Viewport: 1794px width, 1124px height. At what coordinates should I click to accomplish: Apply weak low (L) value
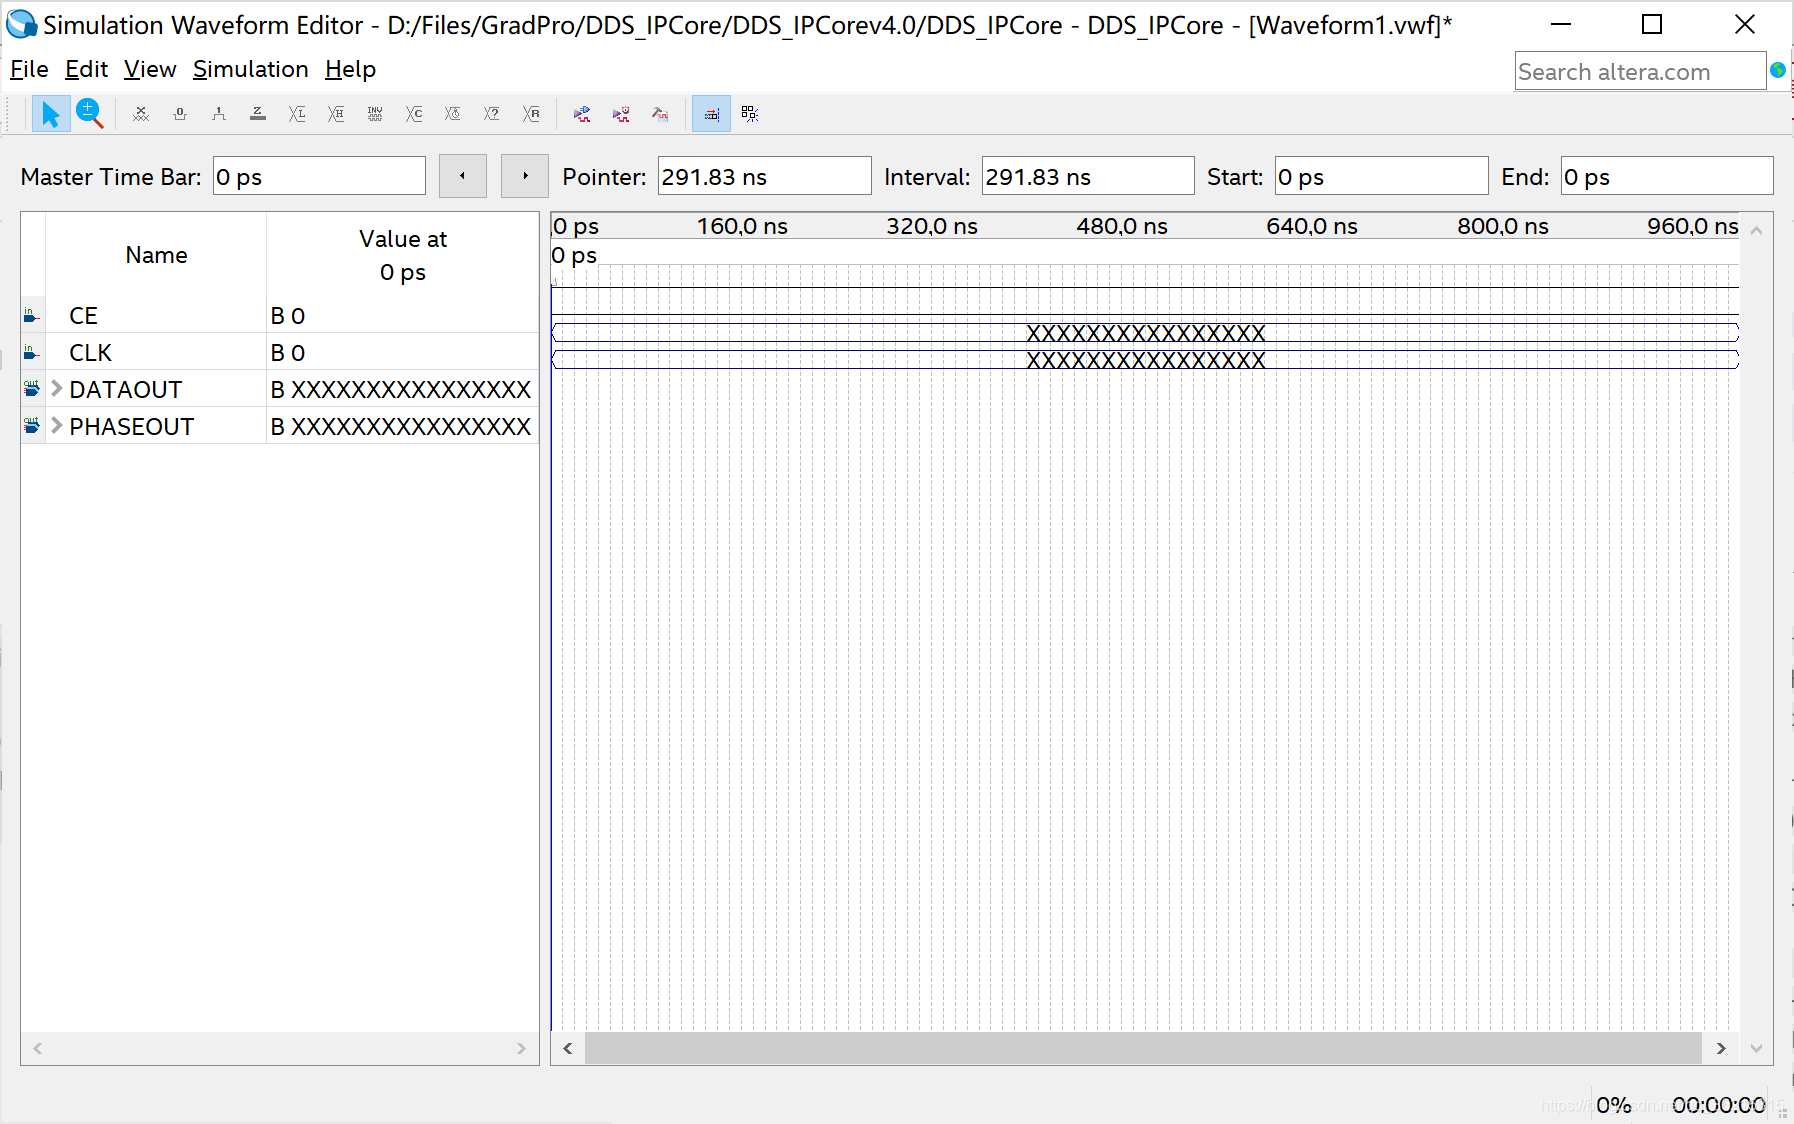(297, 114)
